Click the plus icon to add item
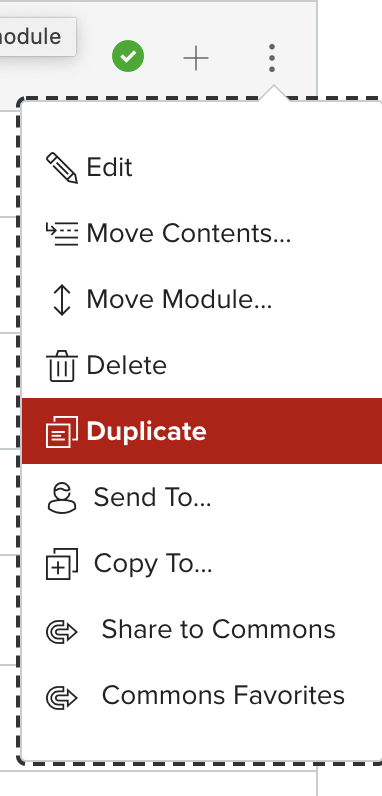This screenshot has height=796, width=382. (x=196, y=59)
